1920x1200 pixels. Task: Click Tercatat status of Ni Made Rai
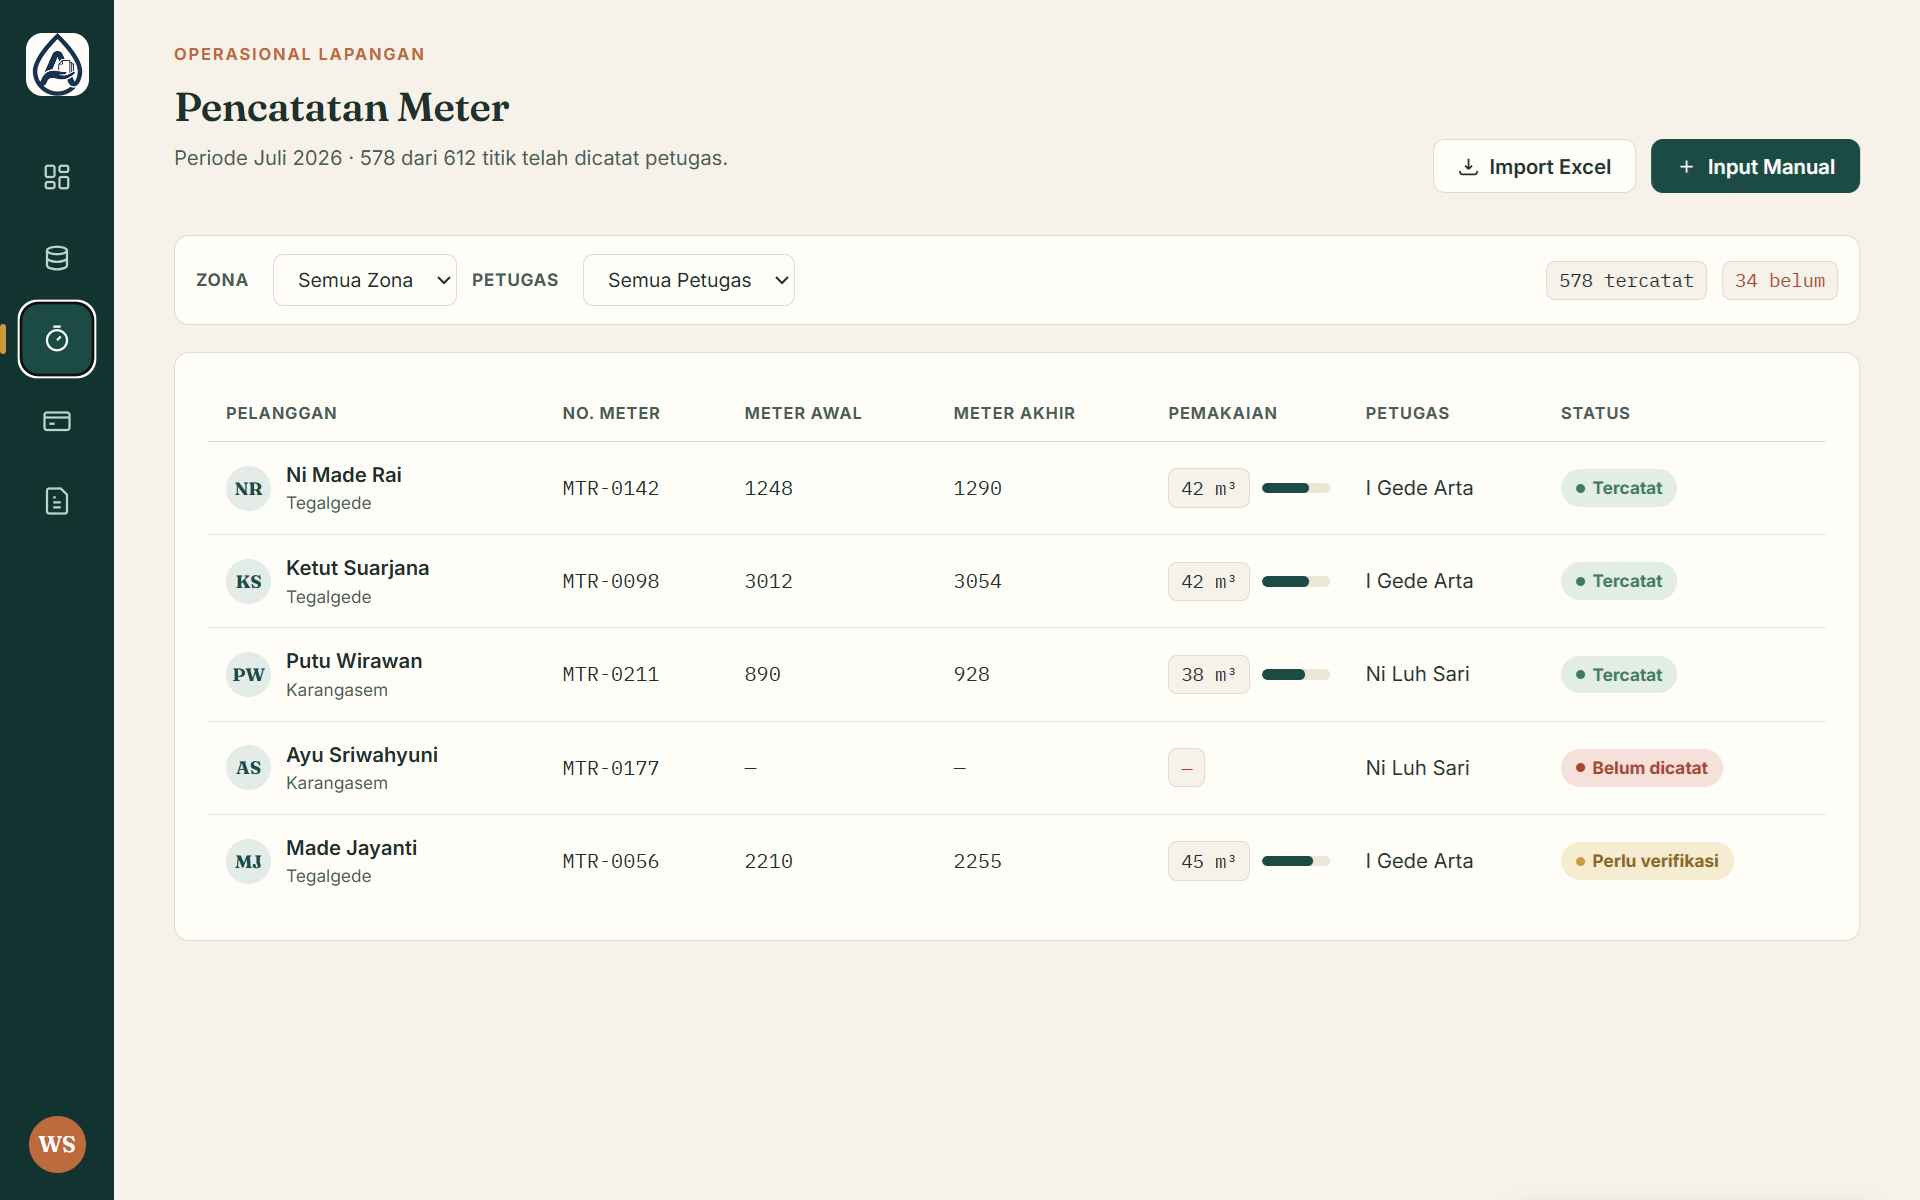(1618, 488)
